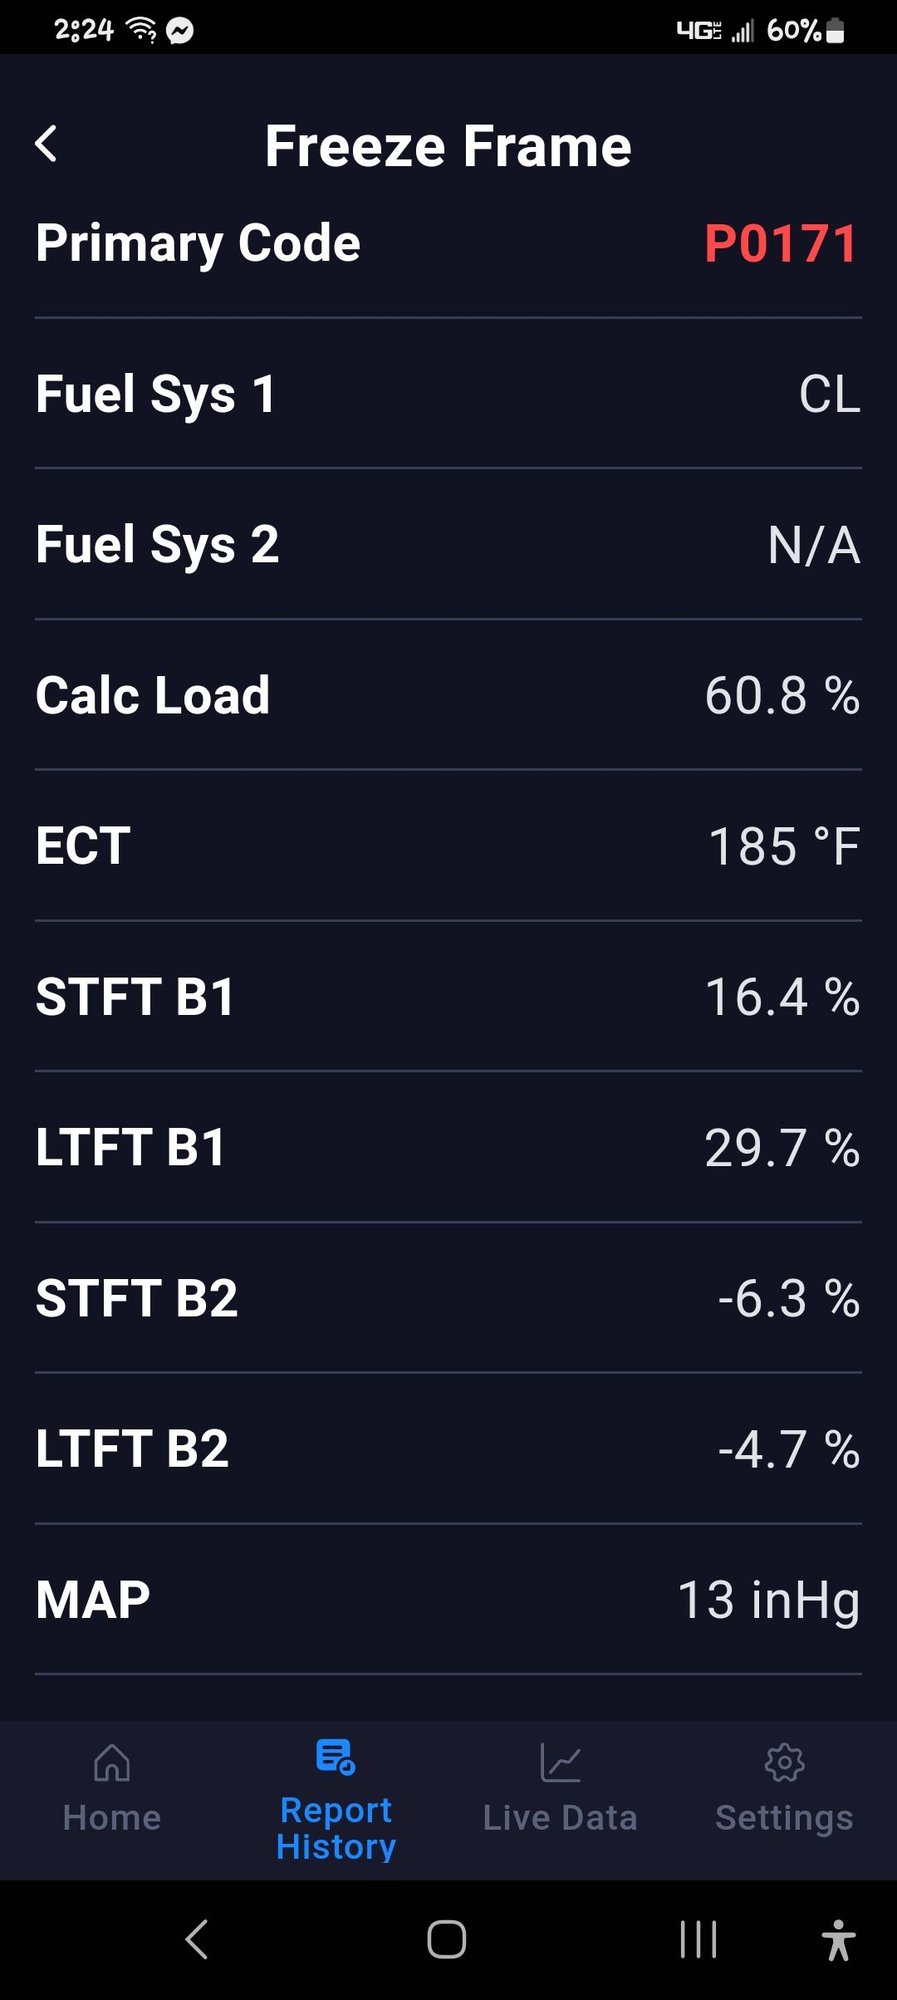Tap the LTFT B1 29.7 % value

(782, 1148)
